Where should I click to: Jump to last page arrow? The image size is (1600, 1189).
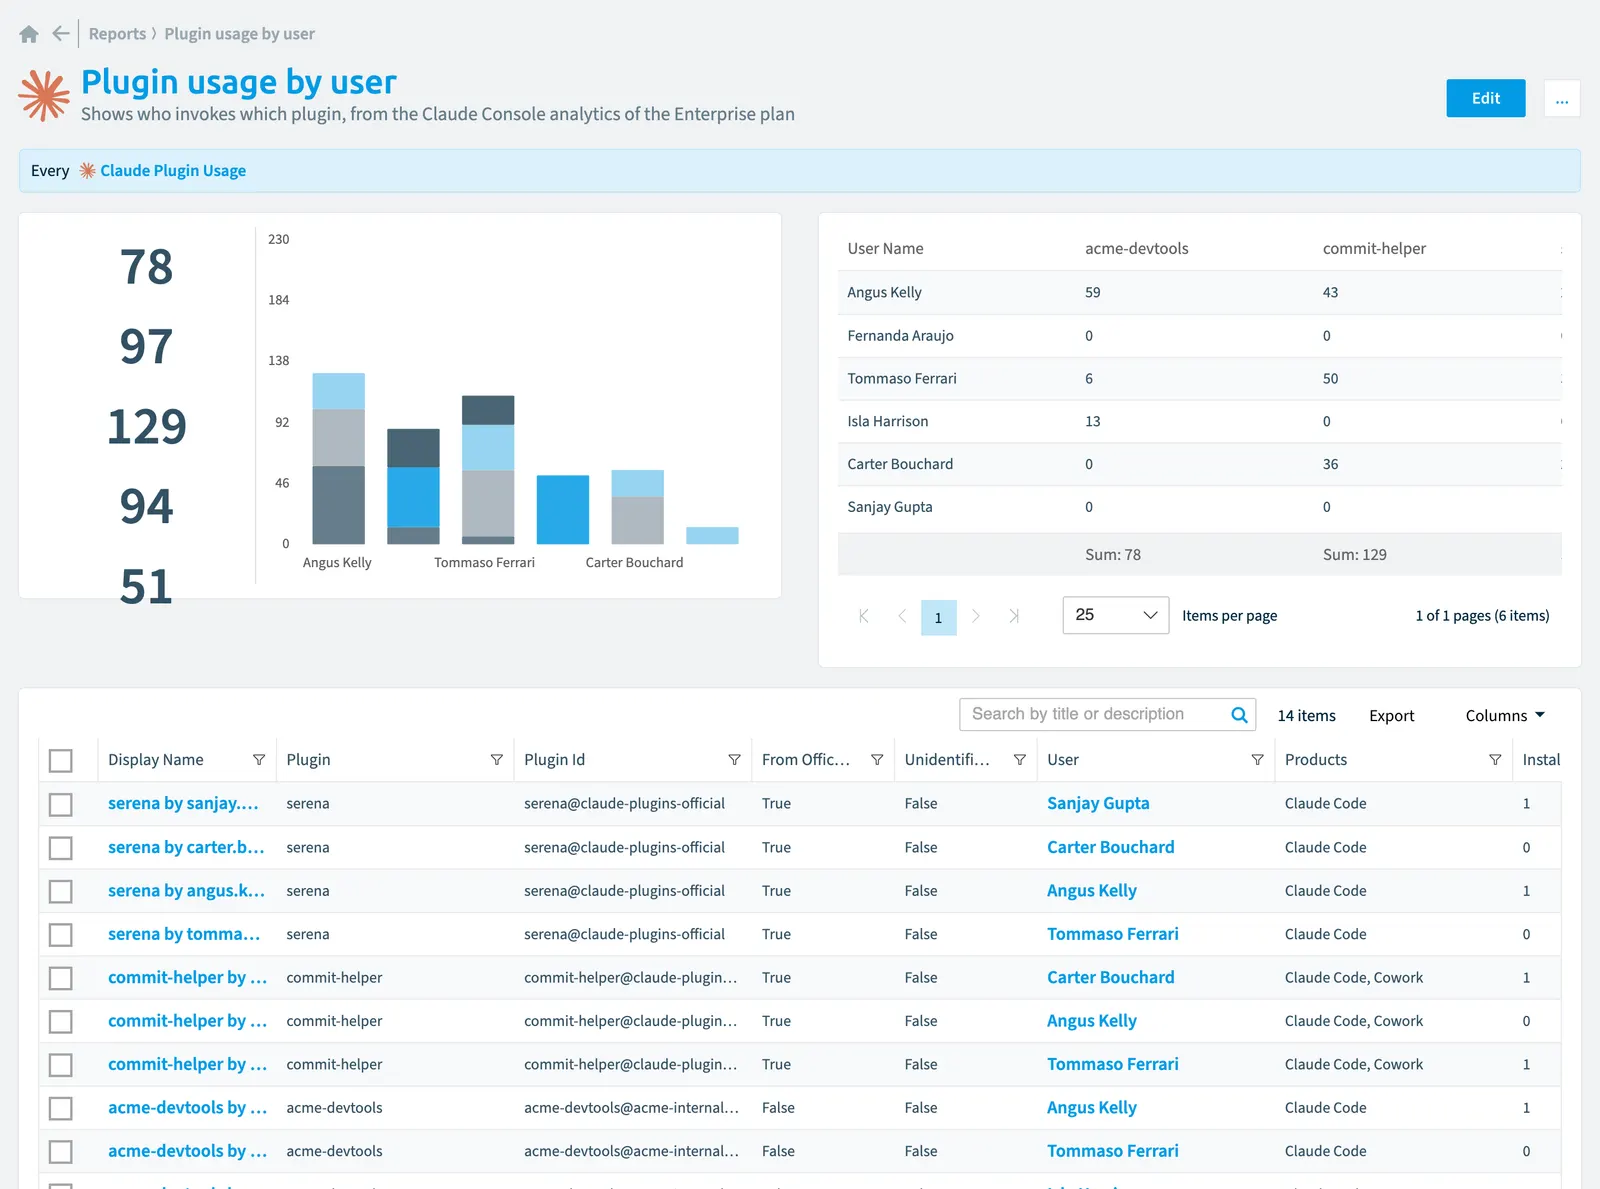[1014, 616]
